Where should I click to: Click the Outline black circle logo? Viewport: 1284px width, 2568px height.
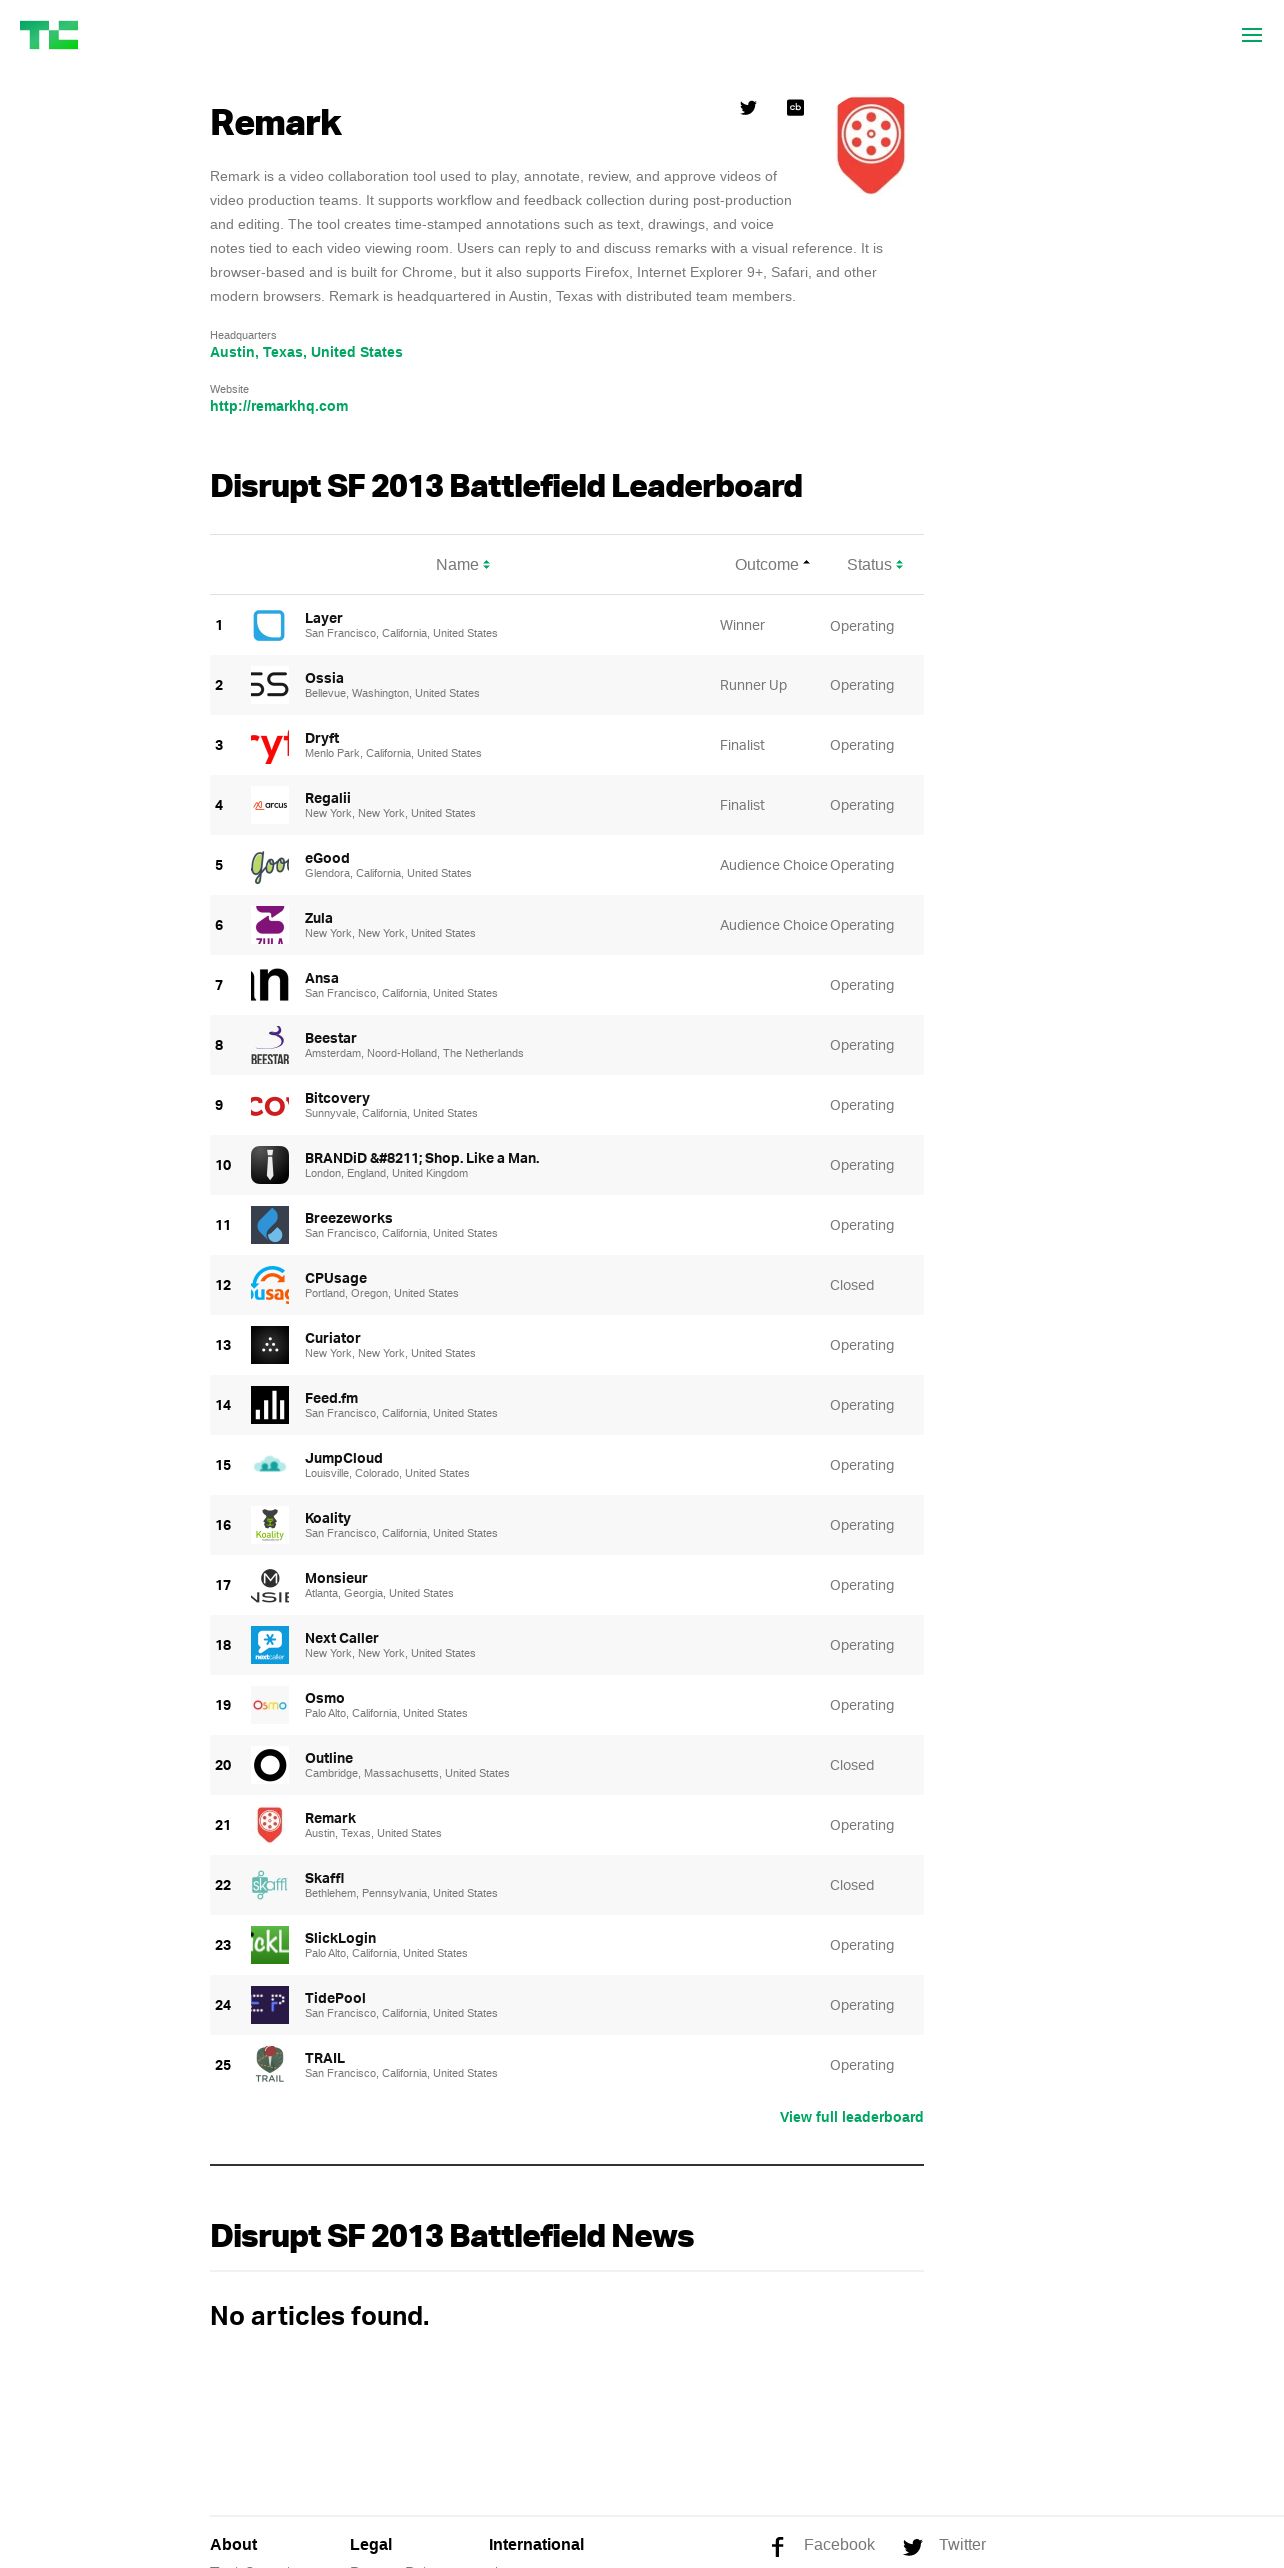click(270, 1765)
